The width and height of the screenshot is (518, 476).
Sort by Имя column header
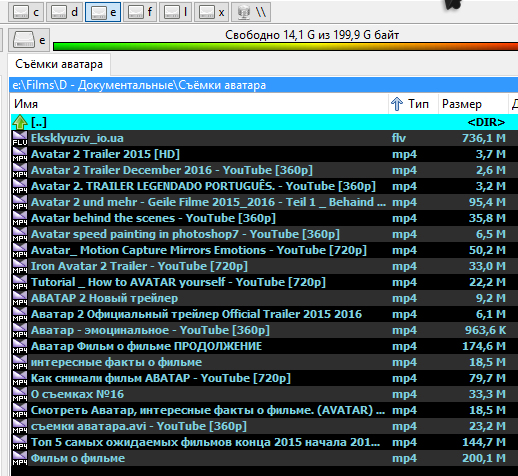[199, 104]
